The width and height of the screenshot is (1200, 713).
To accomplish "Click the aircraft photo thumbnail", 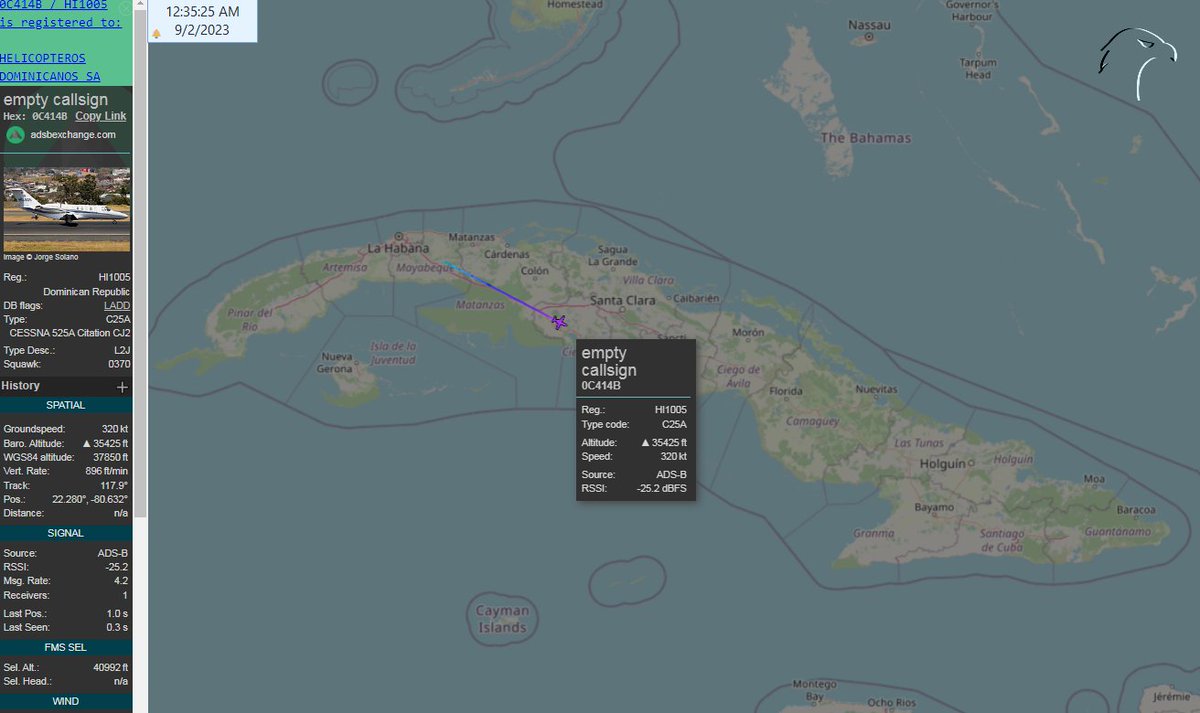I will pyautogui.click(x=66, y=207).
